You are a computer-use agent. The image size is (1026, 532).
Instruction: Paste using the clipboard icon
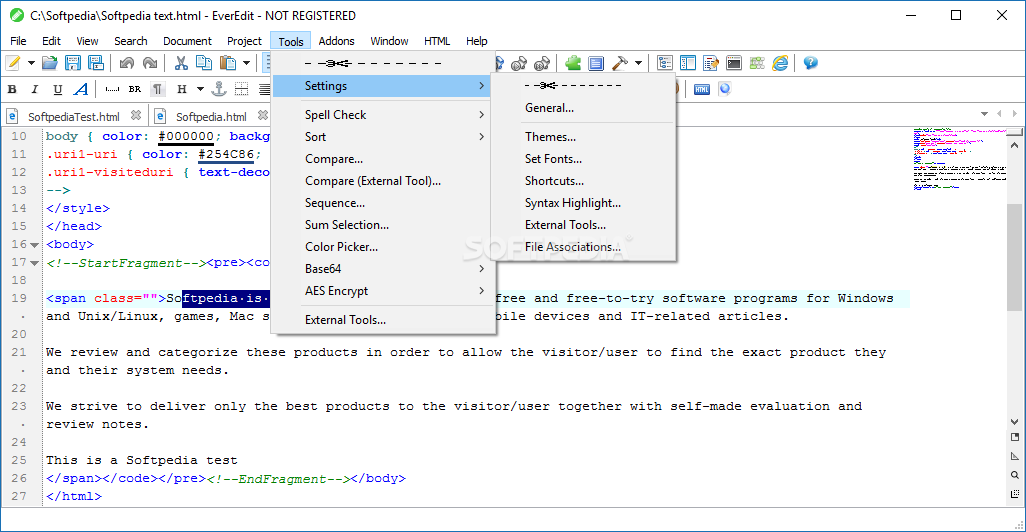point(228,63)
